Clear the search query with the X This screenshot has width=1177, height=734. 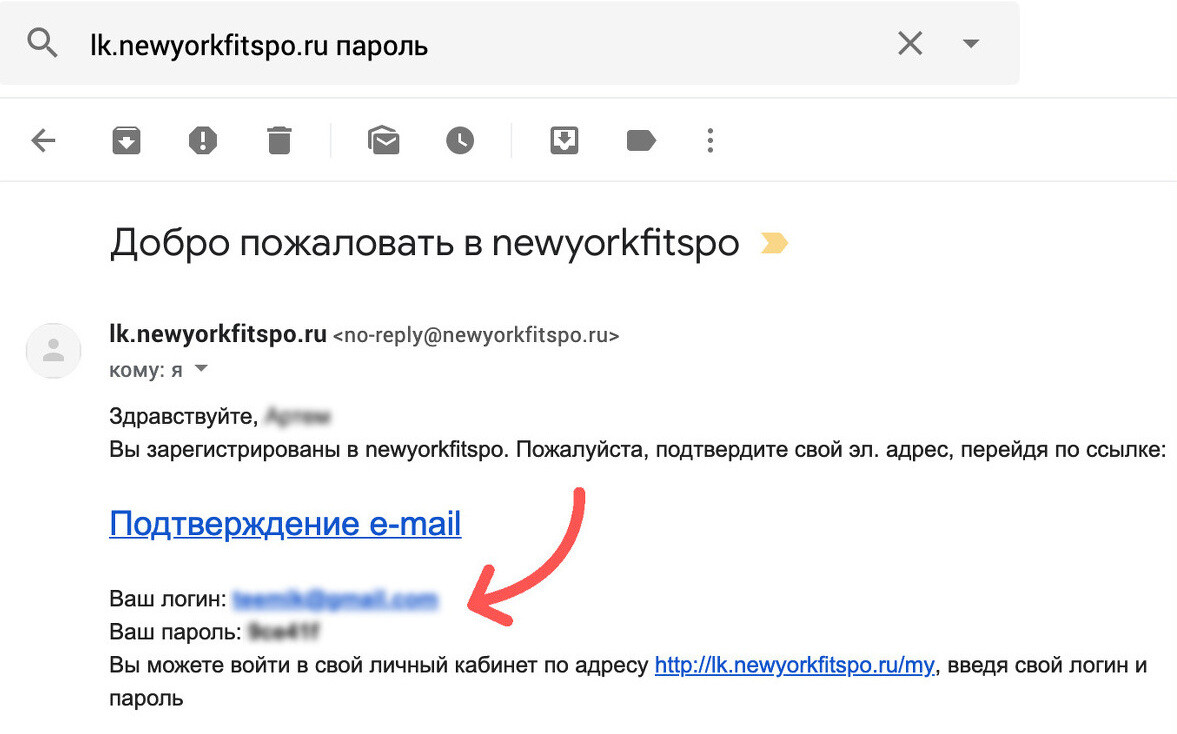point(910,44)
